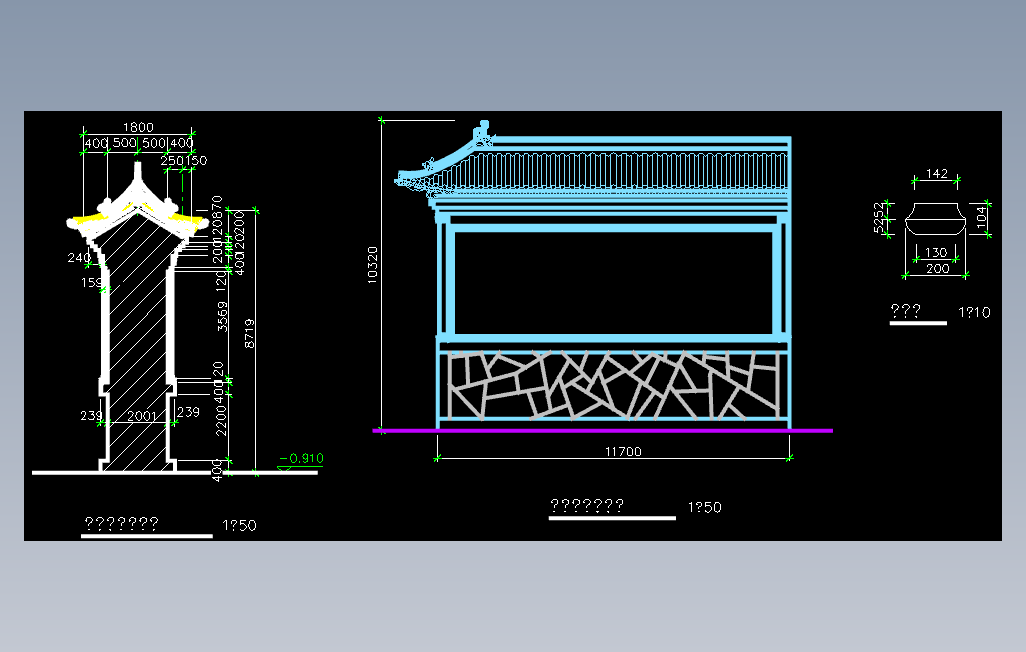Viewport: 1026px width, 652px height.
Task: Click the hatched wall core in the section
Action: click(137, 340)
